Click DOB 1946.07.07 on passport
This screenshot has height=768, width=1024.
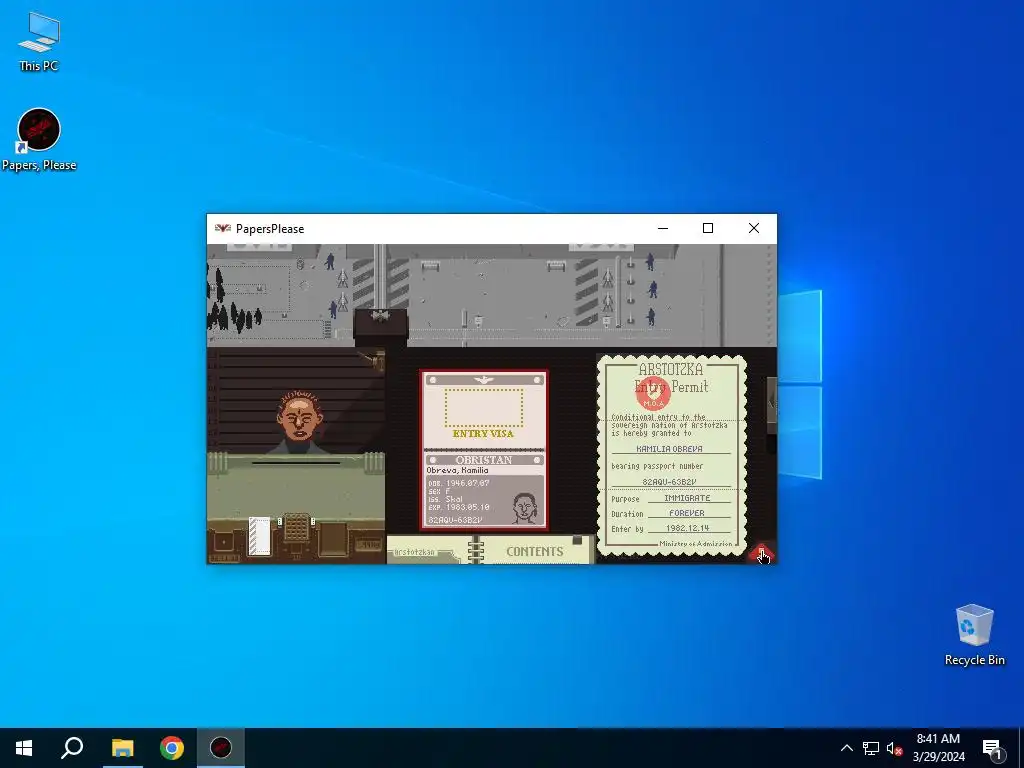[458, 483]
